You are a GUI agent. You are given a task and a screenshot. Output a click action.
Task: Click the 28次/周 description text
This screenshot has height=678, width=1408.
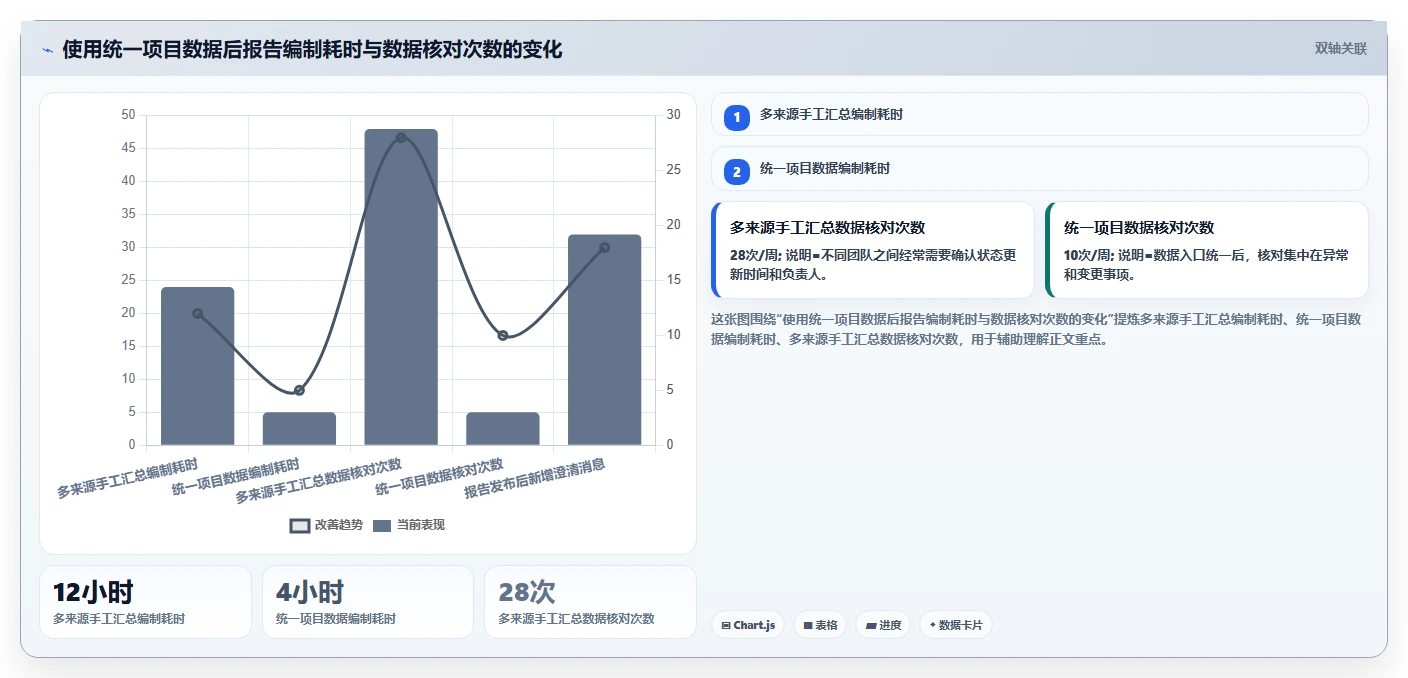[873, 264]
